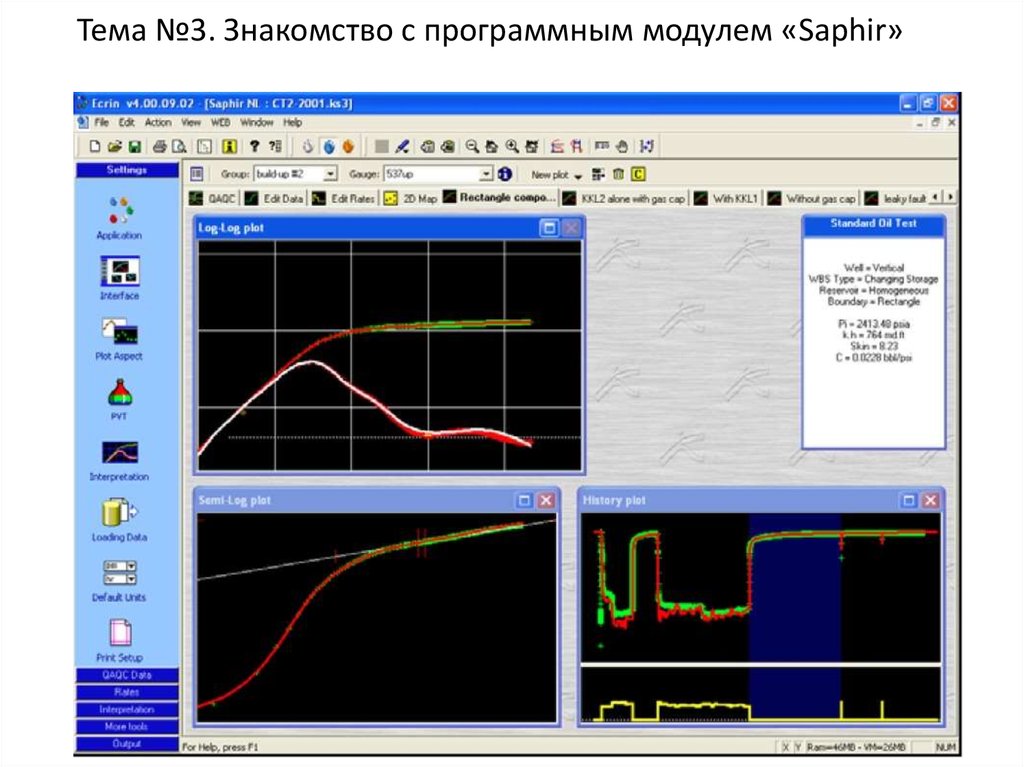Open the QAQC Data sidebar section
This screenshot has height=767, width=1024.
pos(127,676)
